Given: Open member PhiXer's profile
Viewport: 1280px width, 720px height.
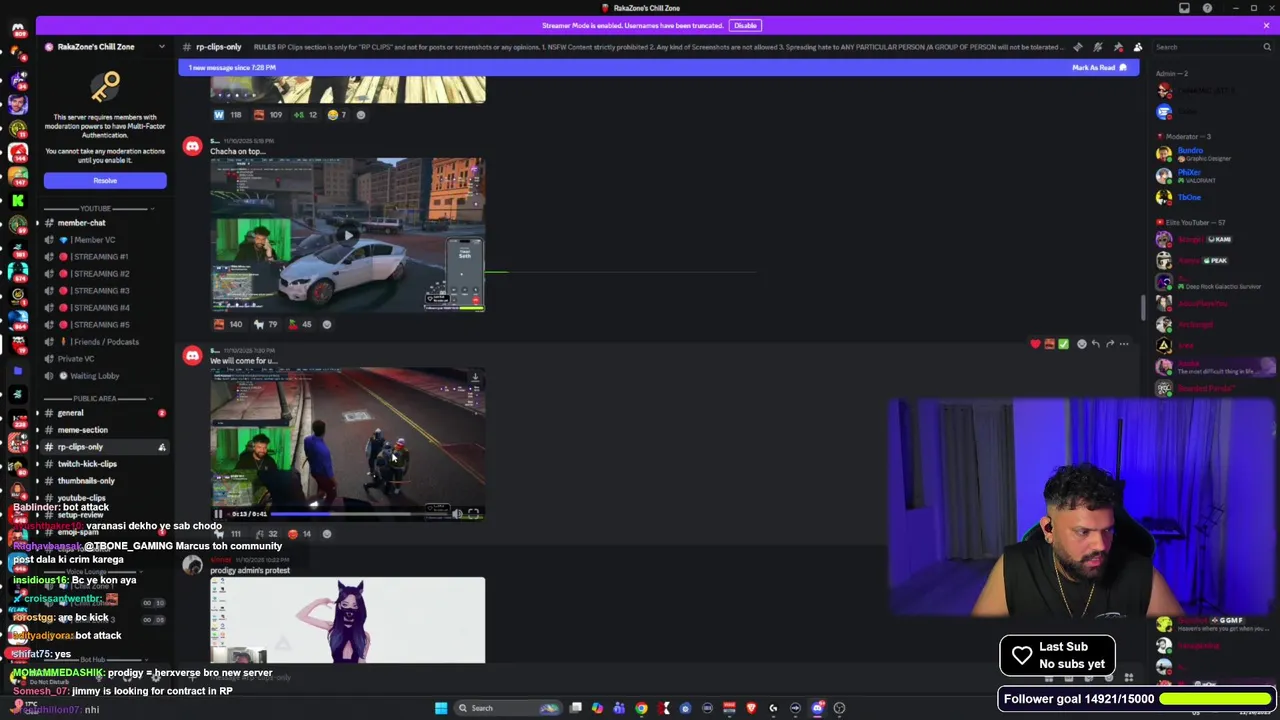Looking at the screenshot, I should pos(1188,172).
